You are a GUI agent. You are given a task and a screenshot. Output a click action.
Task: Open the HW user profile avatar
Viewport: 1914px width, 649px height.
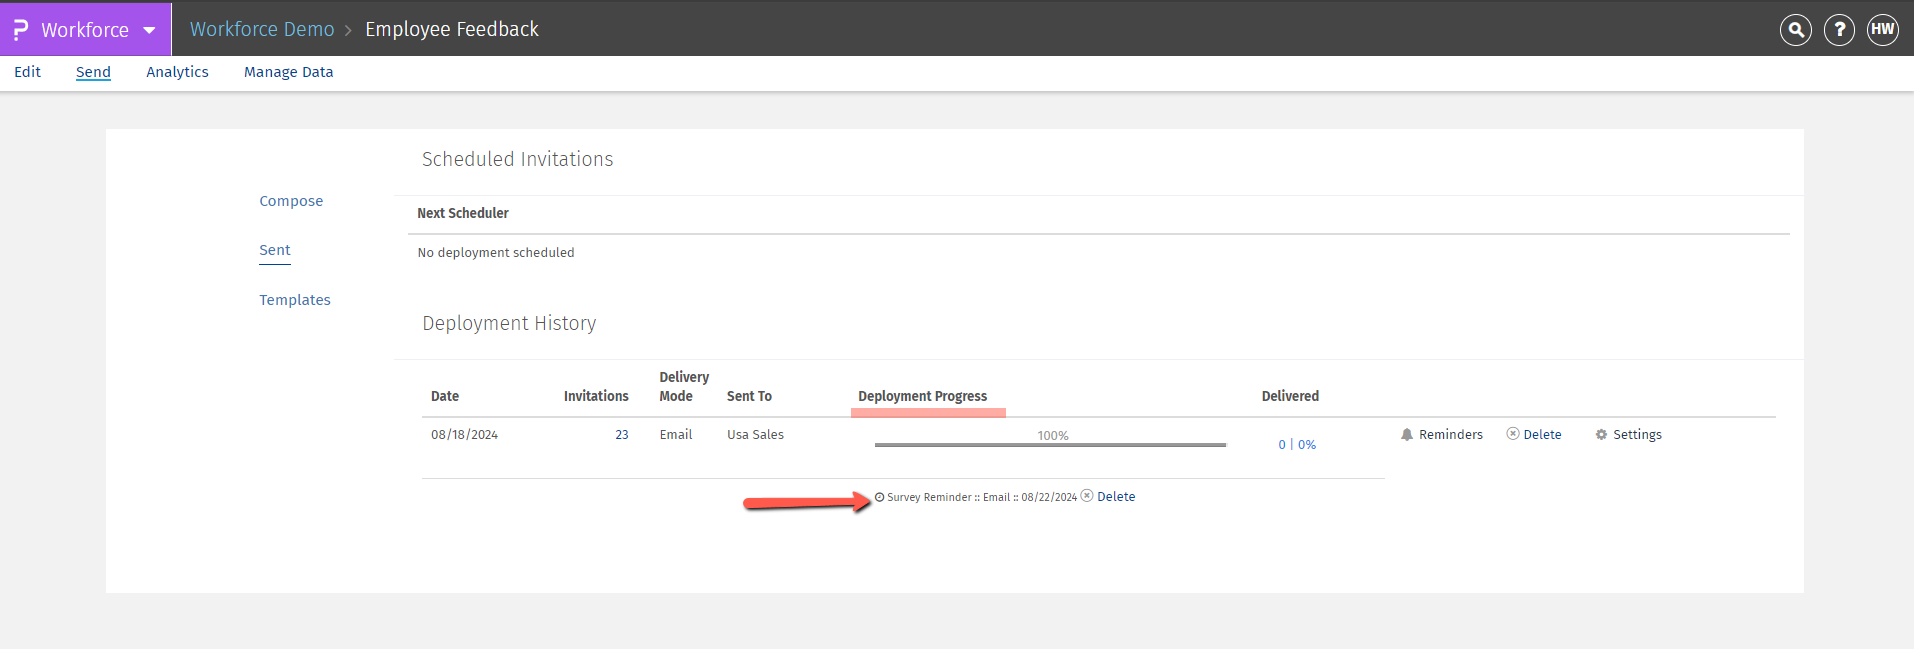pos(1882,30)
